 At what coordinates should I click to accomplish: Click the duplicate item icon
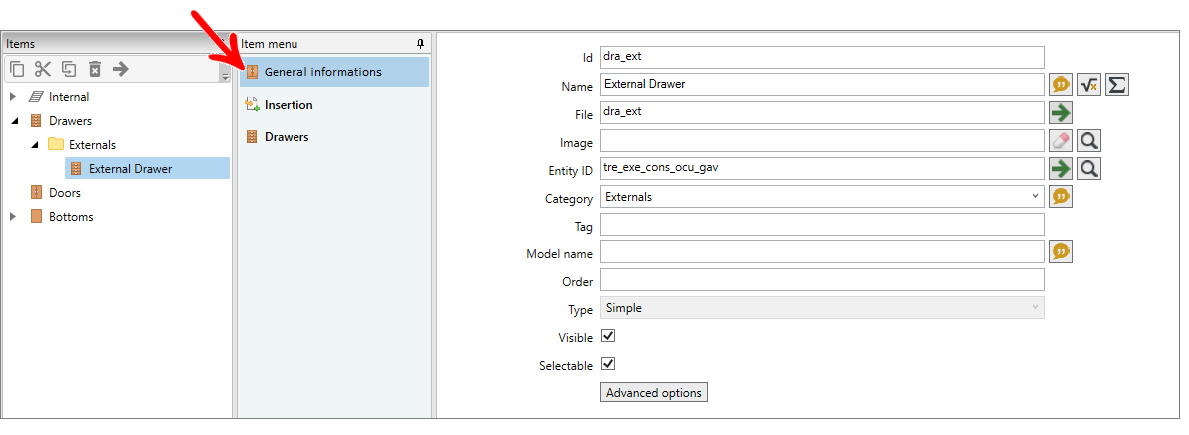69,70
